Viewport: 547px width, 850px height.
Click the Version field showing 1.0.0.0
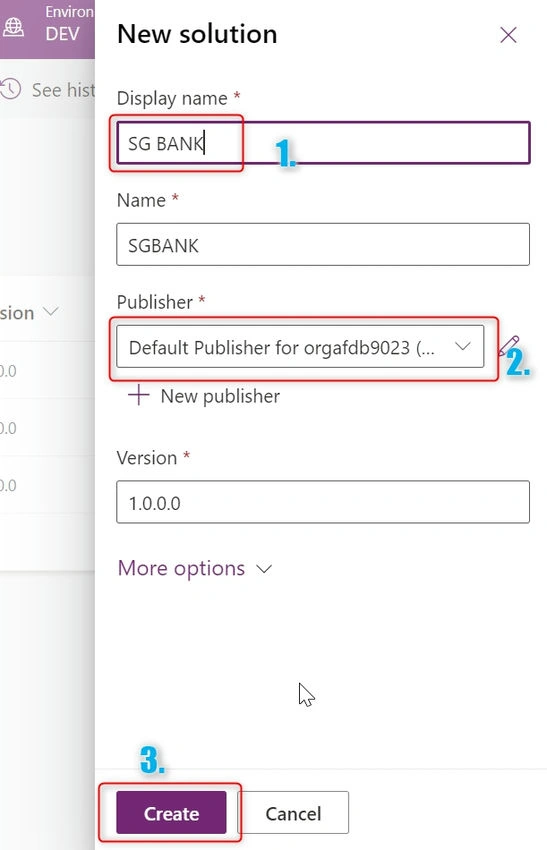(x=323, y=502)
